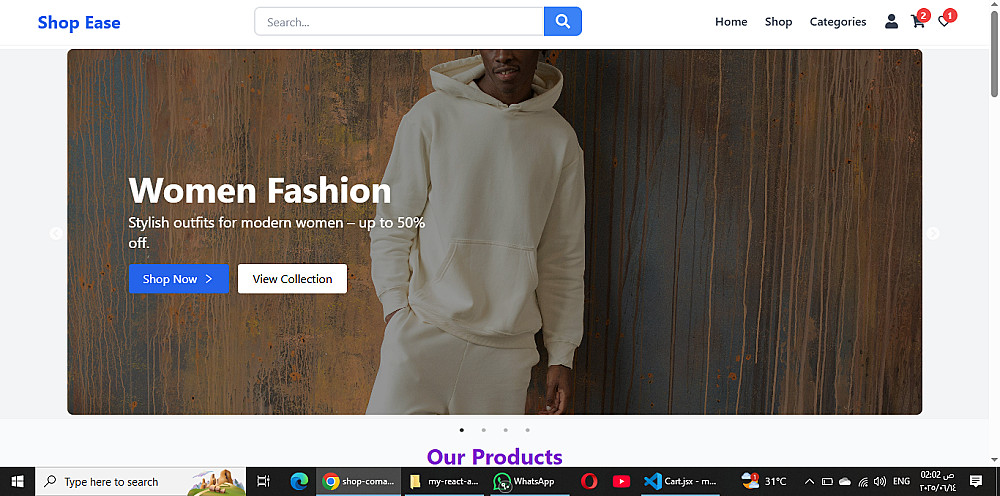
Task: Open the shopping cart icon
Action: tap(917, 22)
